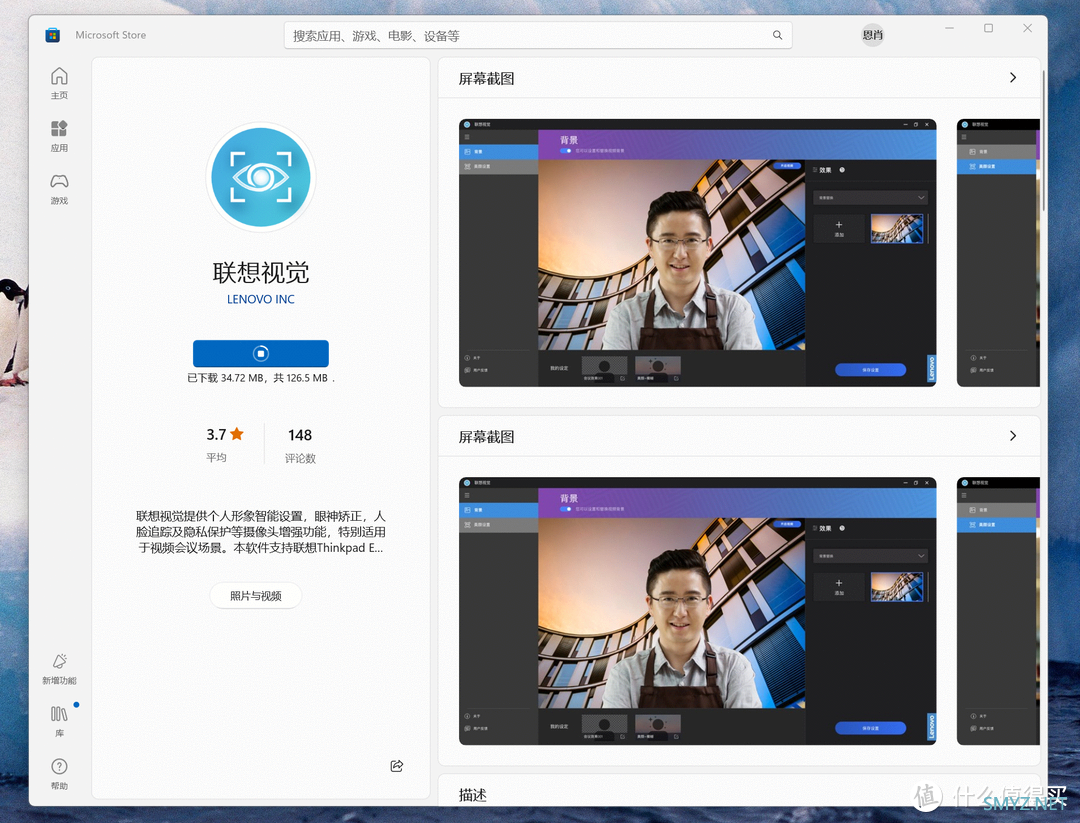
Task: Click the 3.7 average rating
Action: click(216, 435)
